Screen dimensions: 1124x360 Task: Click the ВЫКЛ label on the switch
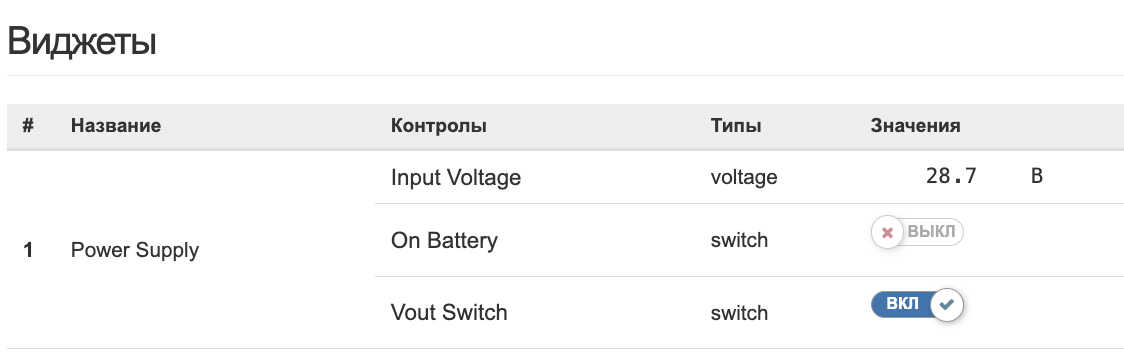click(x=931, y=232)
